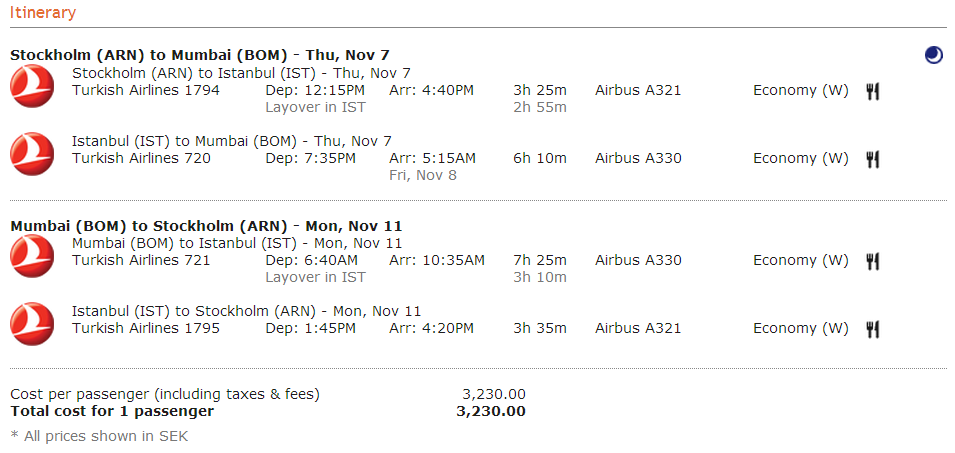955x453 pixels.
Task: Click meal icon on Istanbul to Mumbai flight
Action: tap(873, 160)
